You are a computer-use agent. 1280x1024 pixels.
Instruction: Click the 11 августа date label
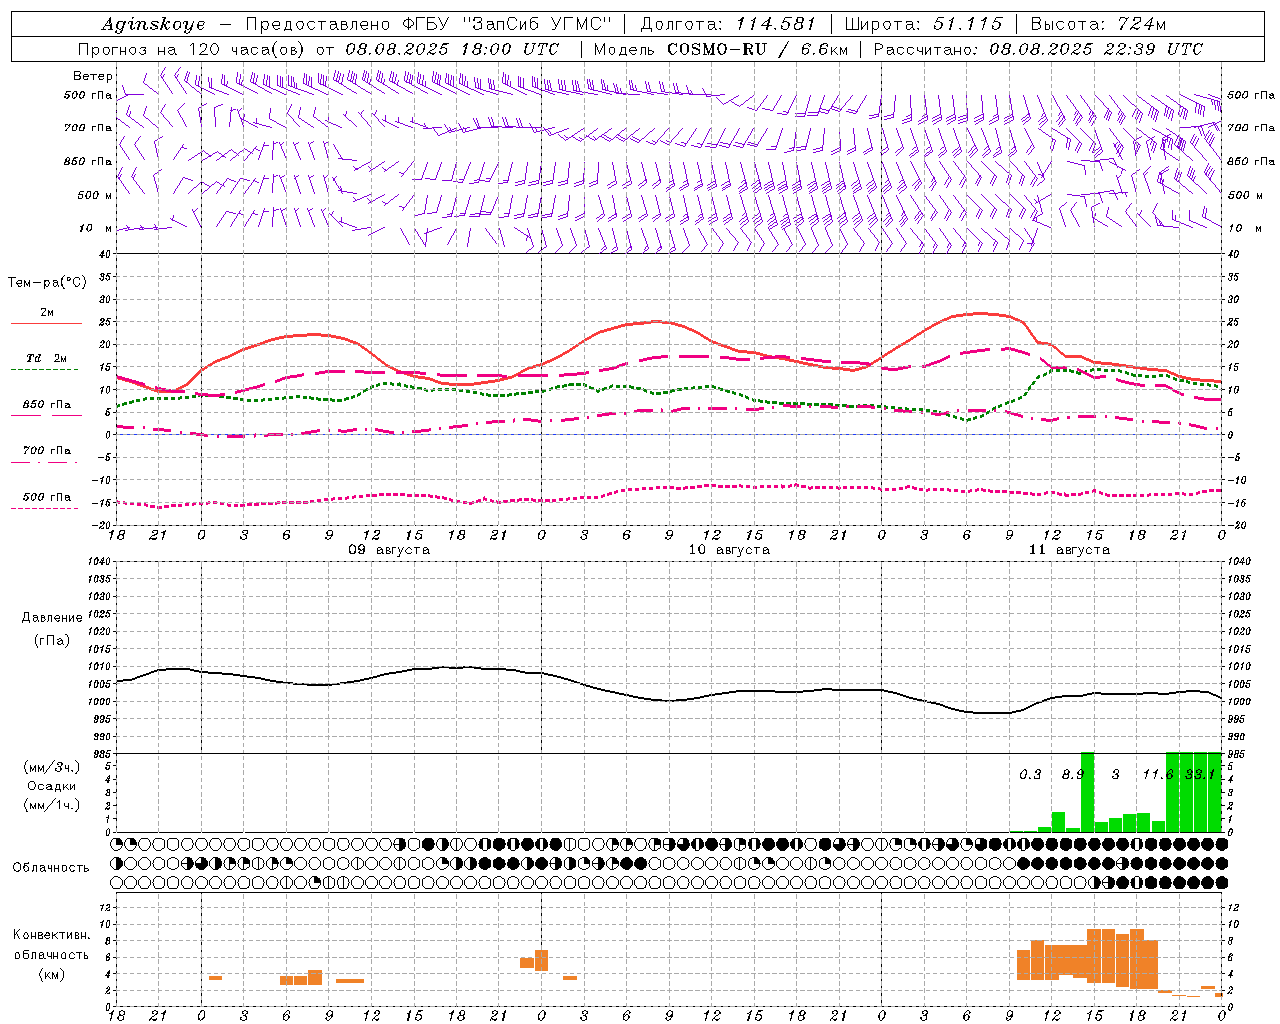click(x=1069, y=550)
